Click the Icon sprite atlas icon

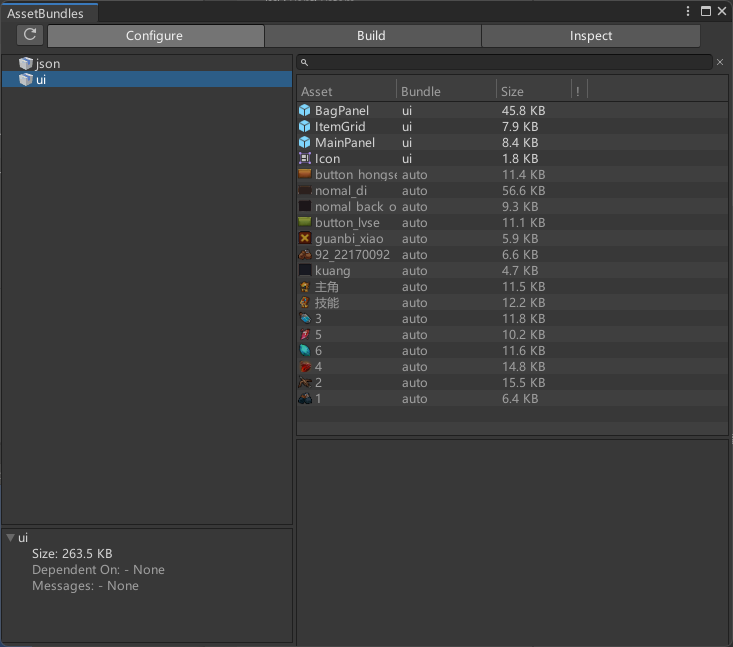tap(305, 158)
